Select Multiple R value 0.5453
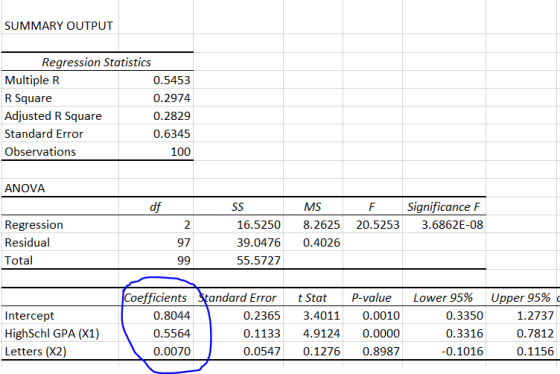This screenshot has height=374, width=560. (x=172, y=80)
